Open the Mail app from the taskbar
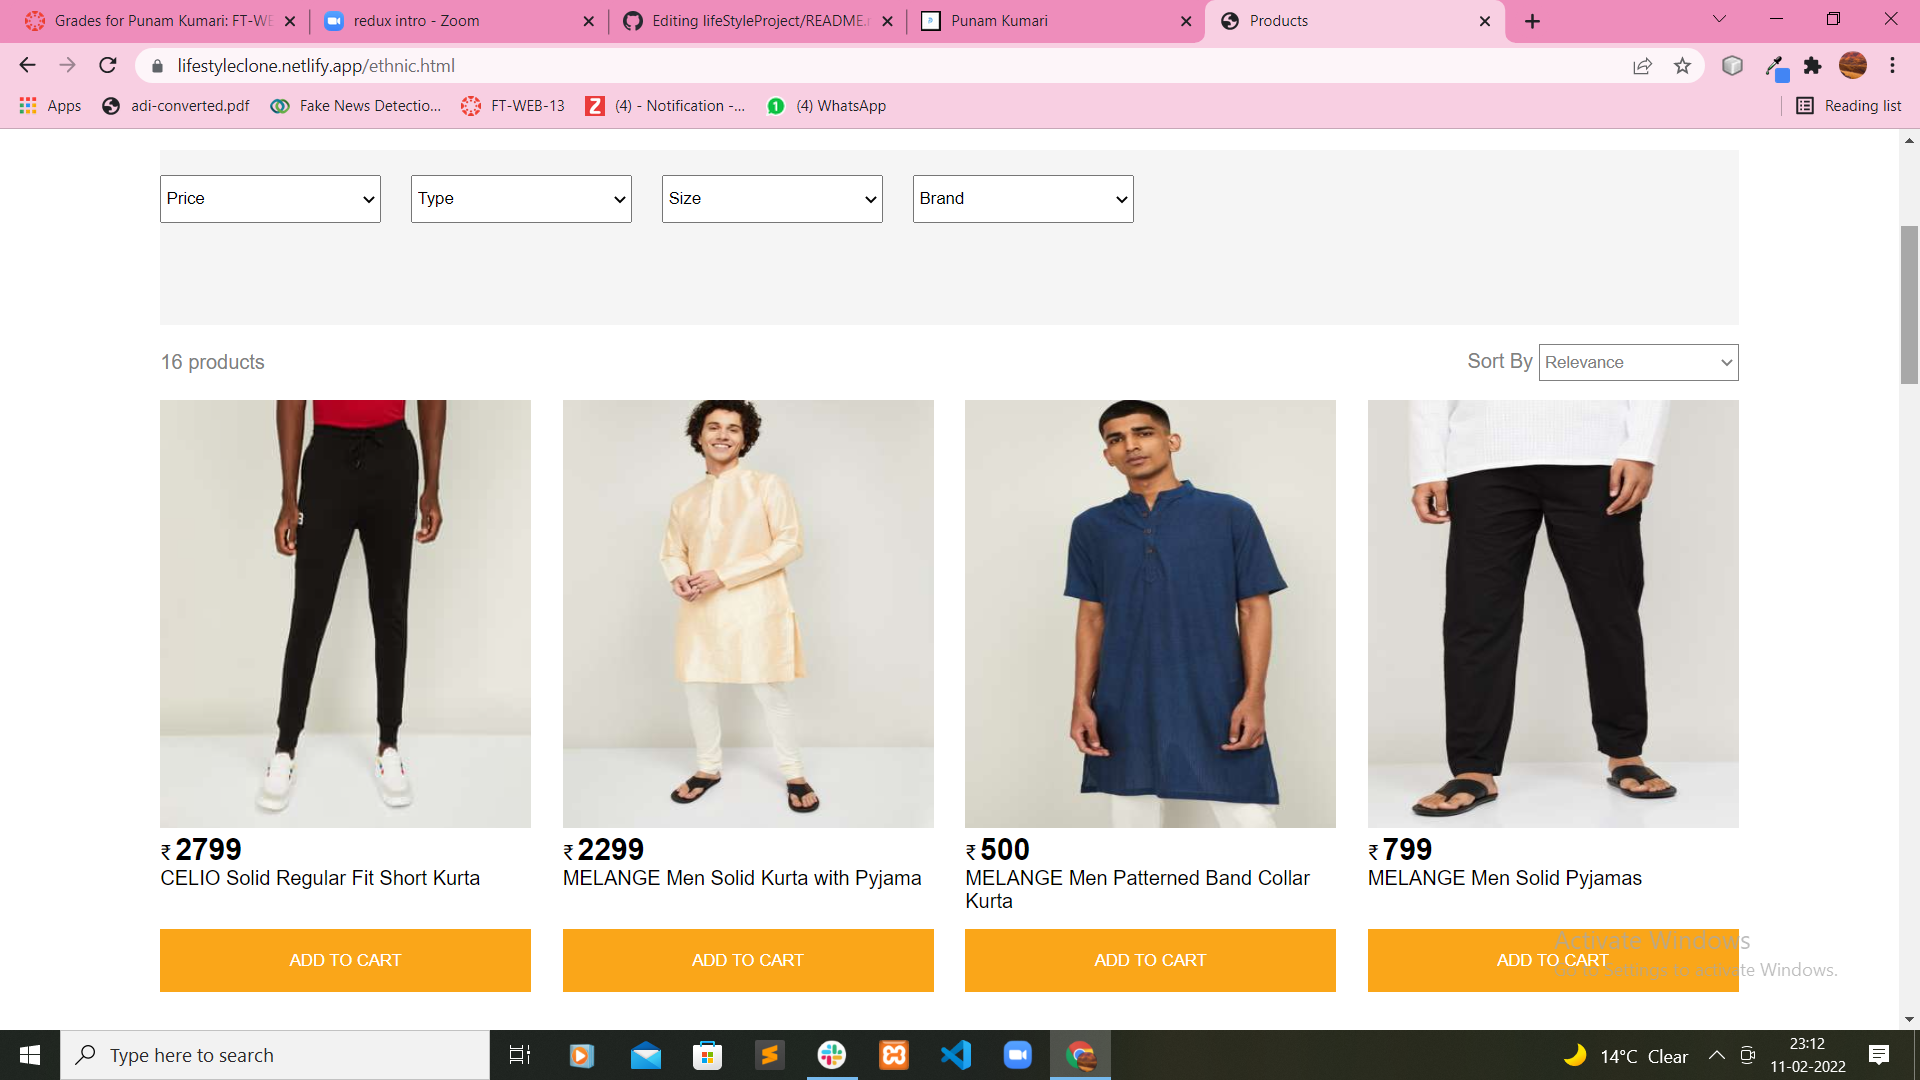Viewport: 1920px width, 1080px height. [x=645, y=1055]
